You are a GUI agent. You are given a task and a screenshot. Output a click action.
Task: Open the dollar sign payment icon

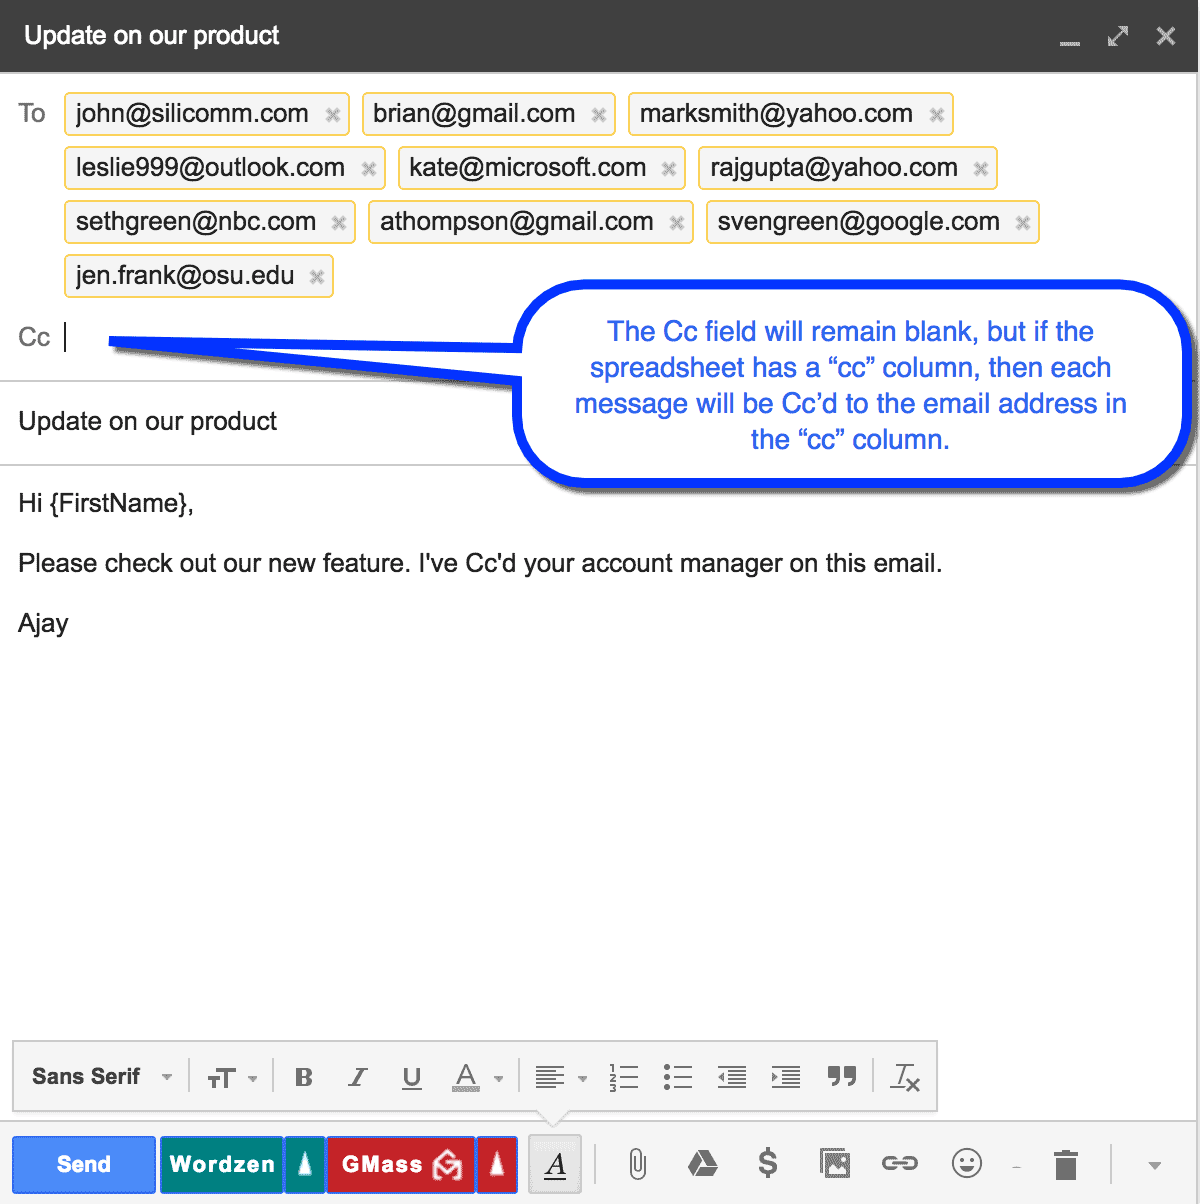point(768,1164)
